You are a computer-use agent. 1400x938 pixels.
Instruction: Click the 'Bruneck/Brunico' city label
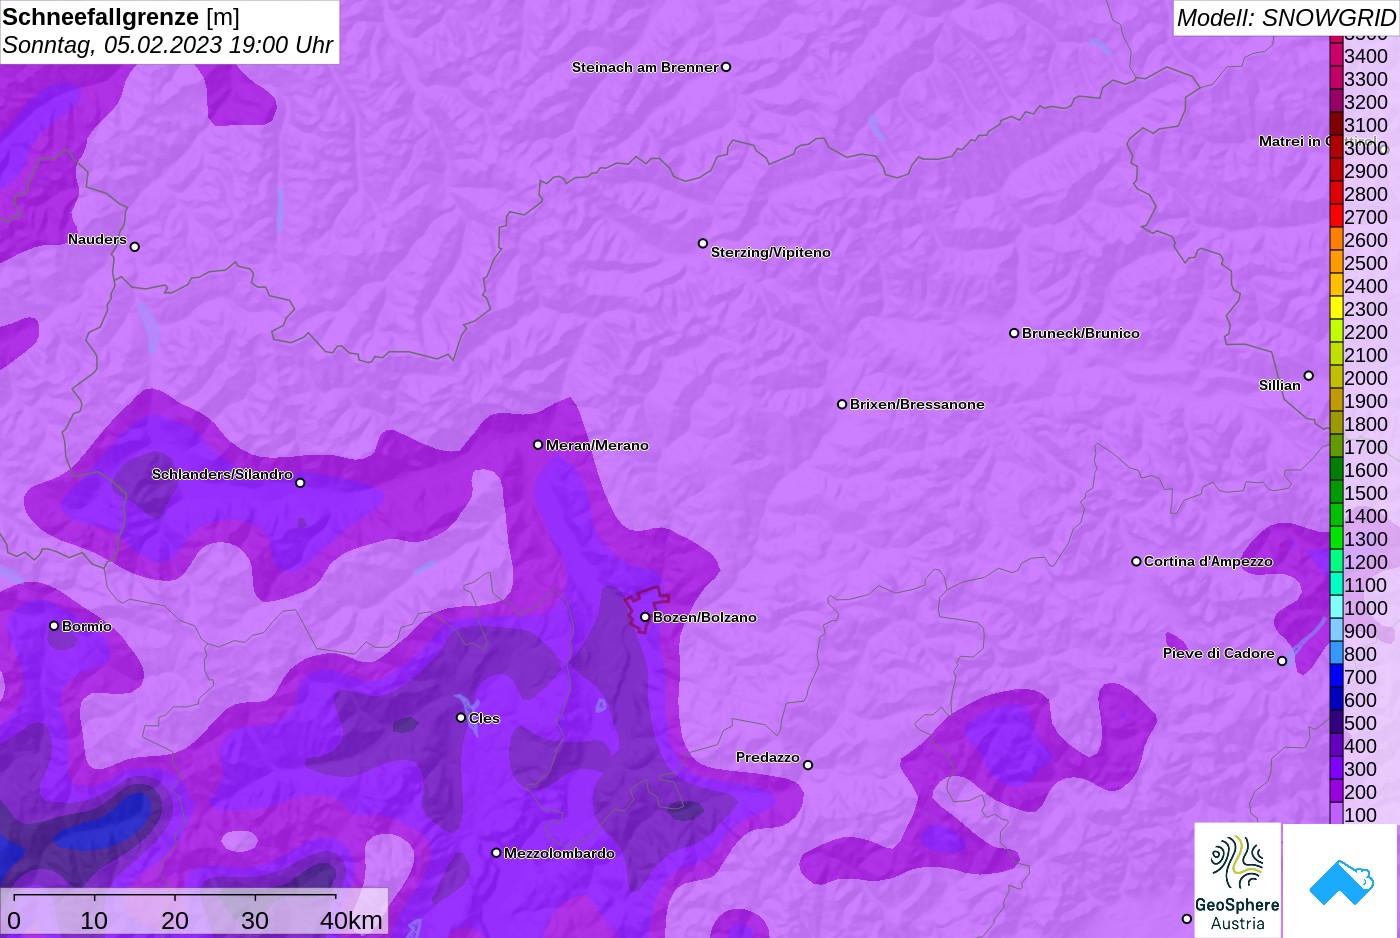point(1081,333)
